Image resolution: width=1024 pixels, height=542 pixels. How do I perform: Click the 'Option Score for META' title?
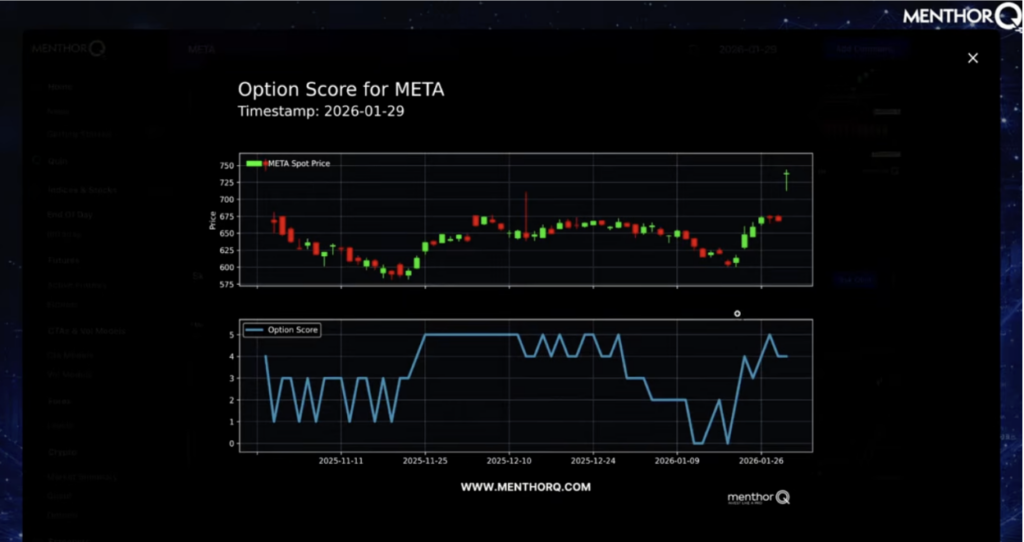[x=341, y=89]
